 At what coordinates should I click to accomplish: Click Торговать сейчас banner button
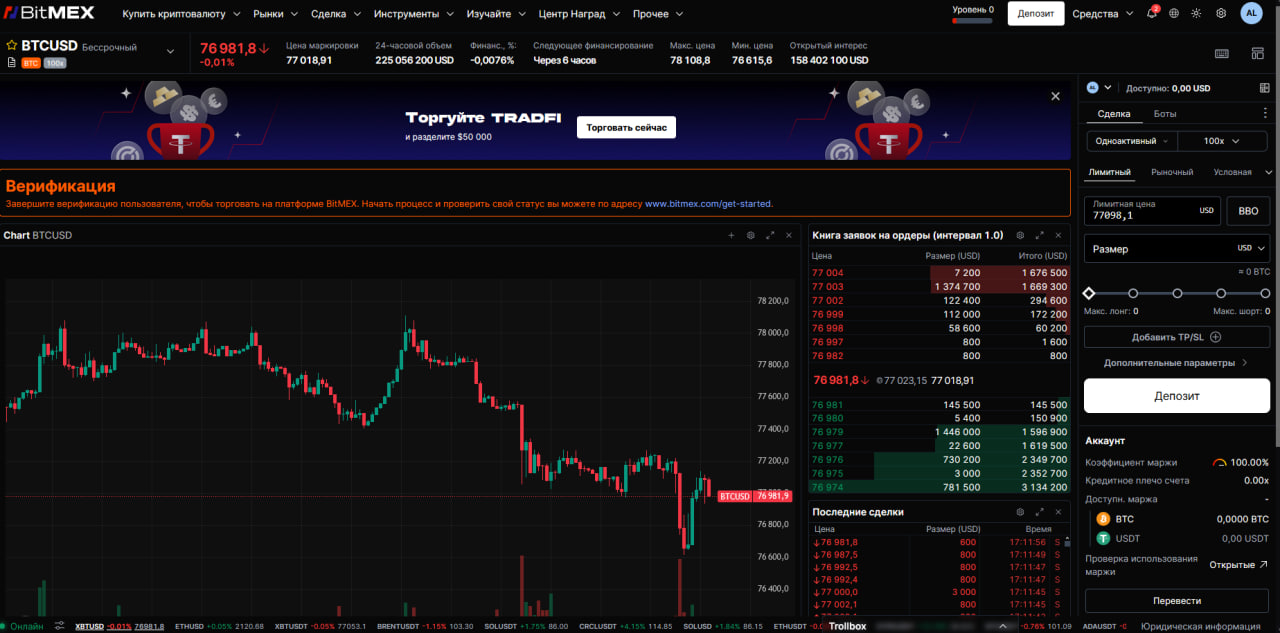click(x=626, y=128)
